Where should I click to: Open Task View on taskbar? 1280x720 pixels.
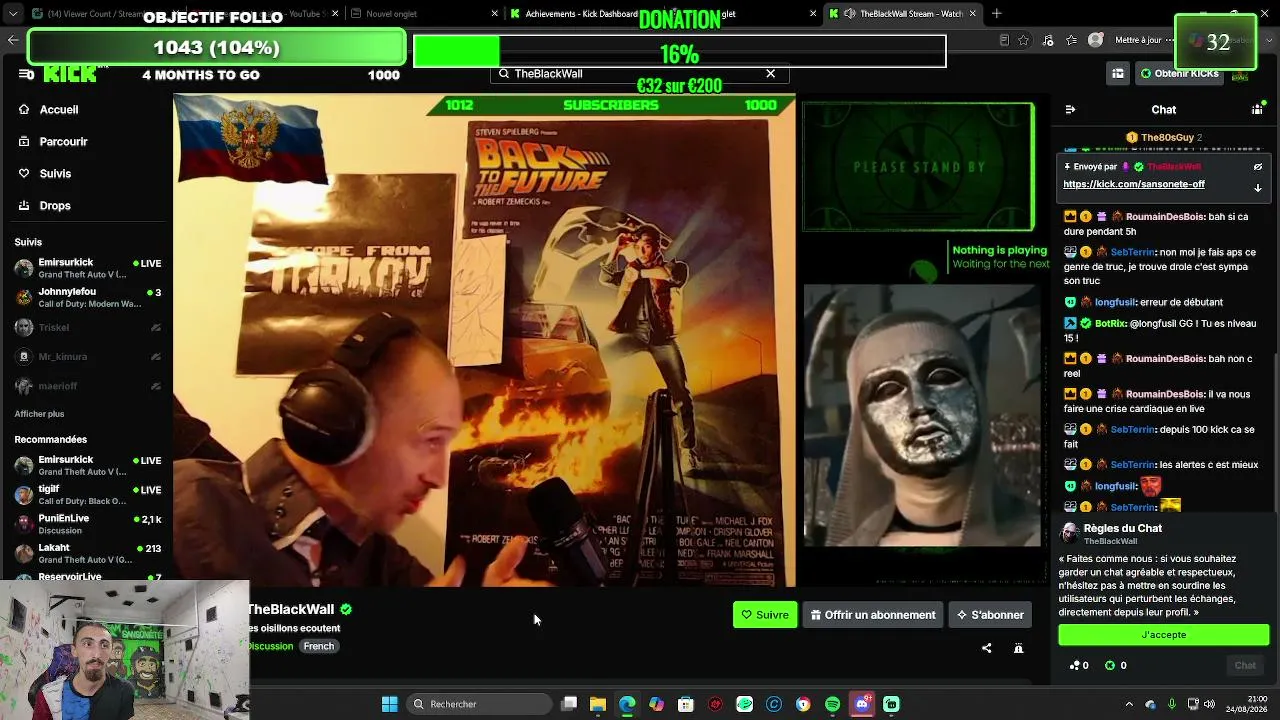[569, 704]
